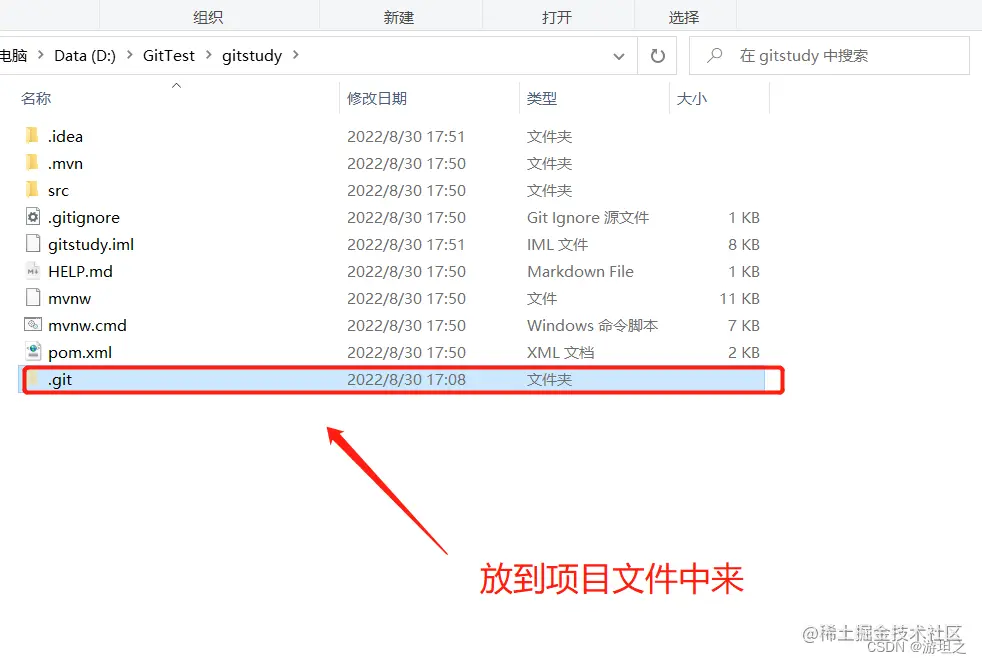Click the HELP.md markdown file icon
Image resolution: width=982 pixels, height=663 pixels.
tap(33, 271)
